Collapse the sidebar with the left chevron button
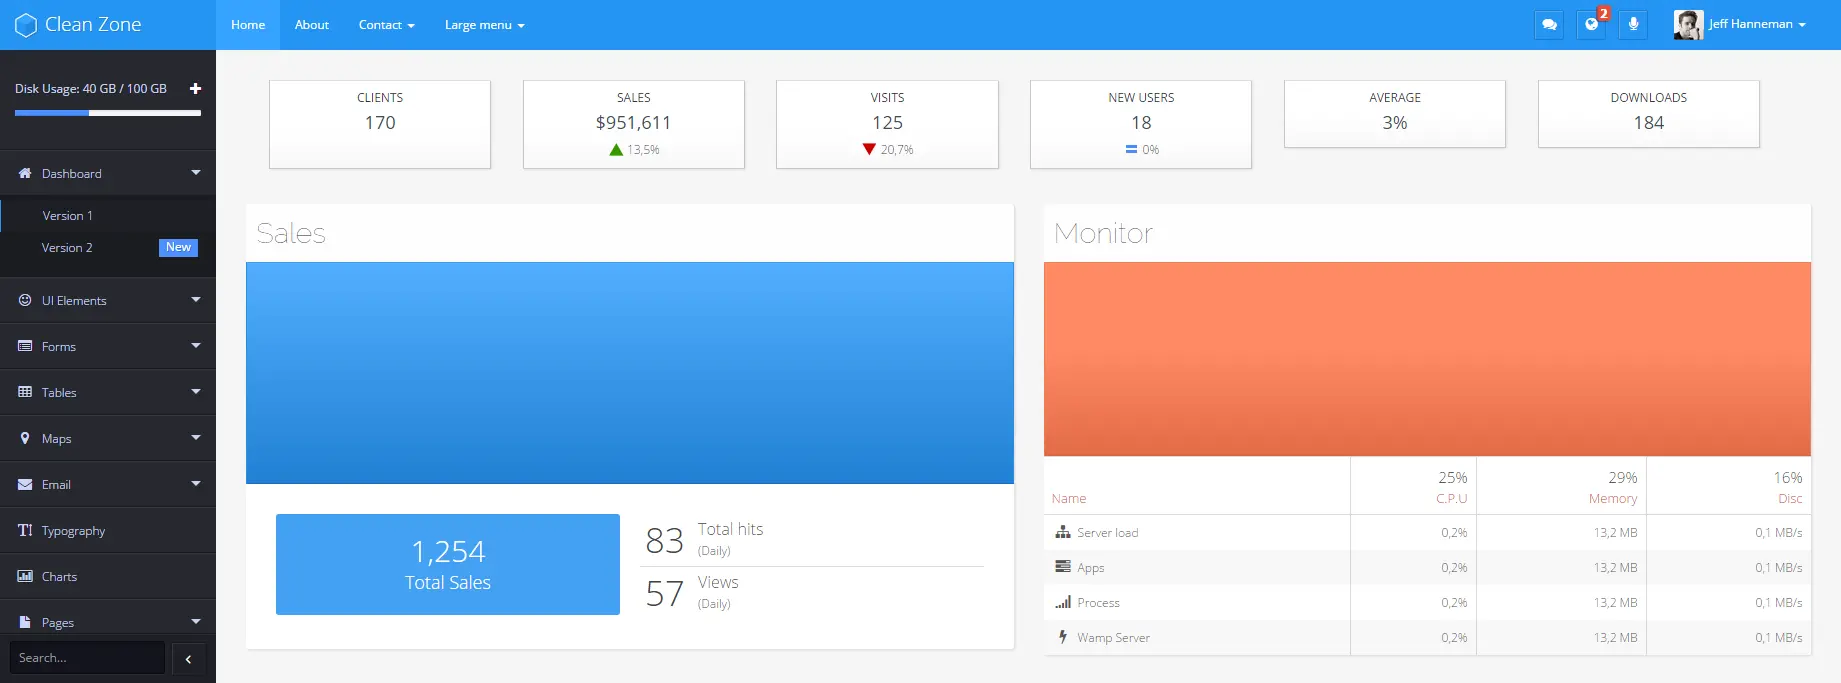Viewport: 1841px width, 683px height. click(188, 659)
